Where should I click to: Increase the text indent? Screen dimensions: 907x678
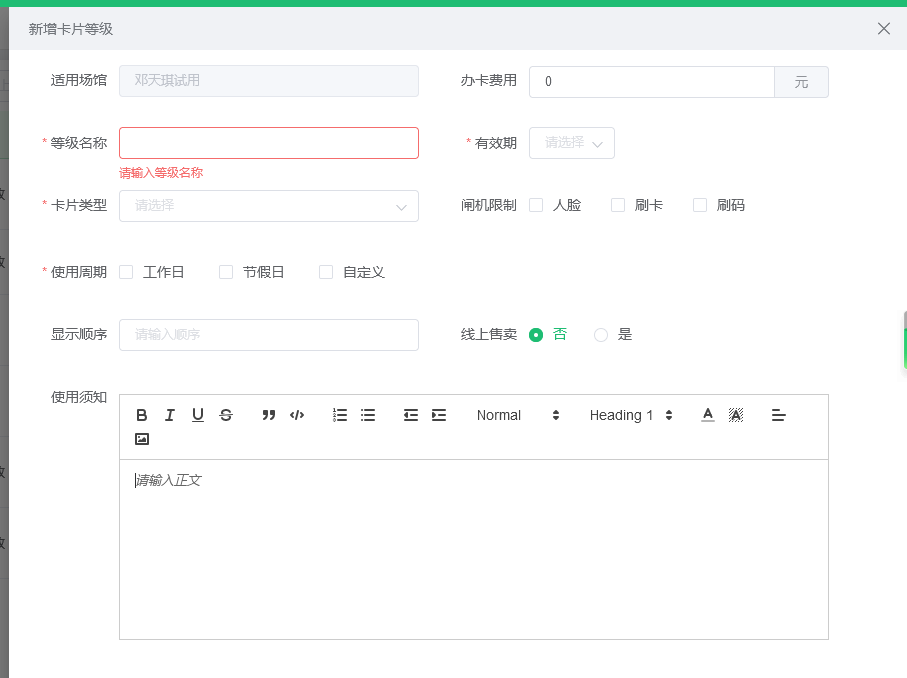438,415
